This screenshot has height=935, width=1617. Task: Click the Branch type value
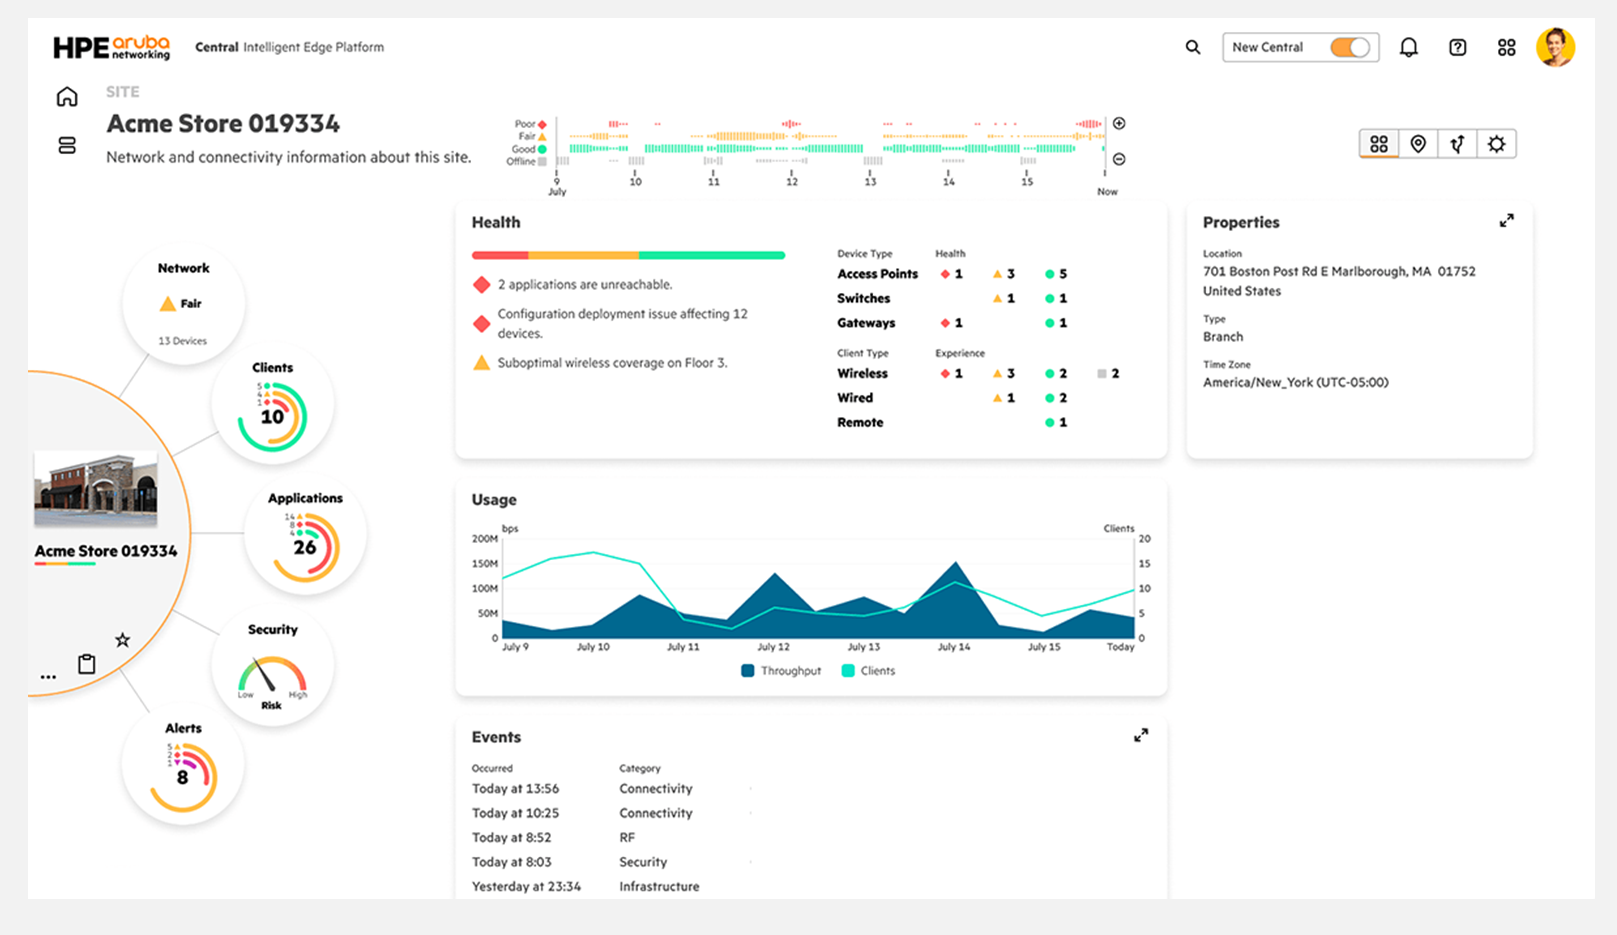1223,337
